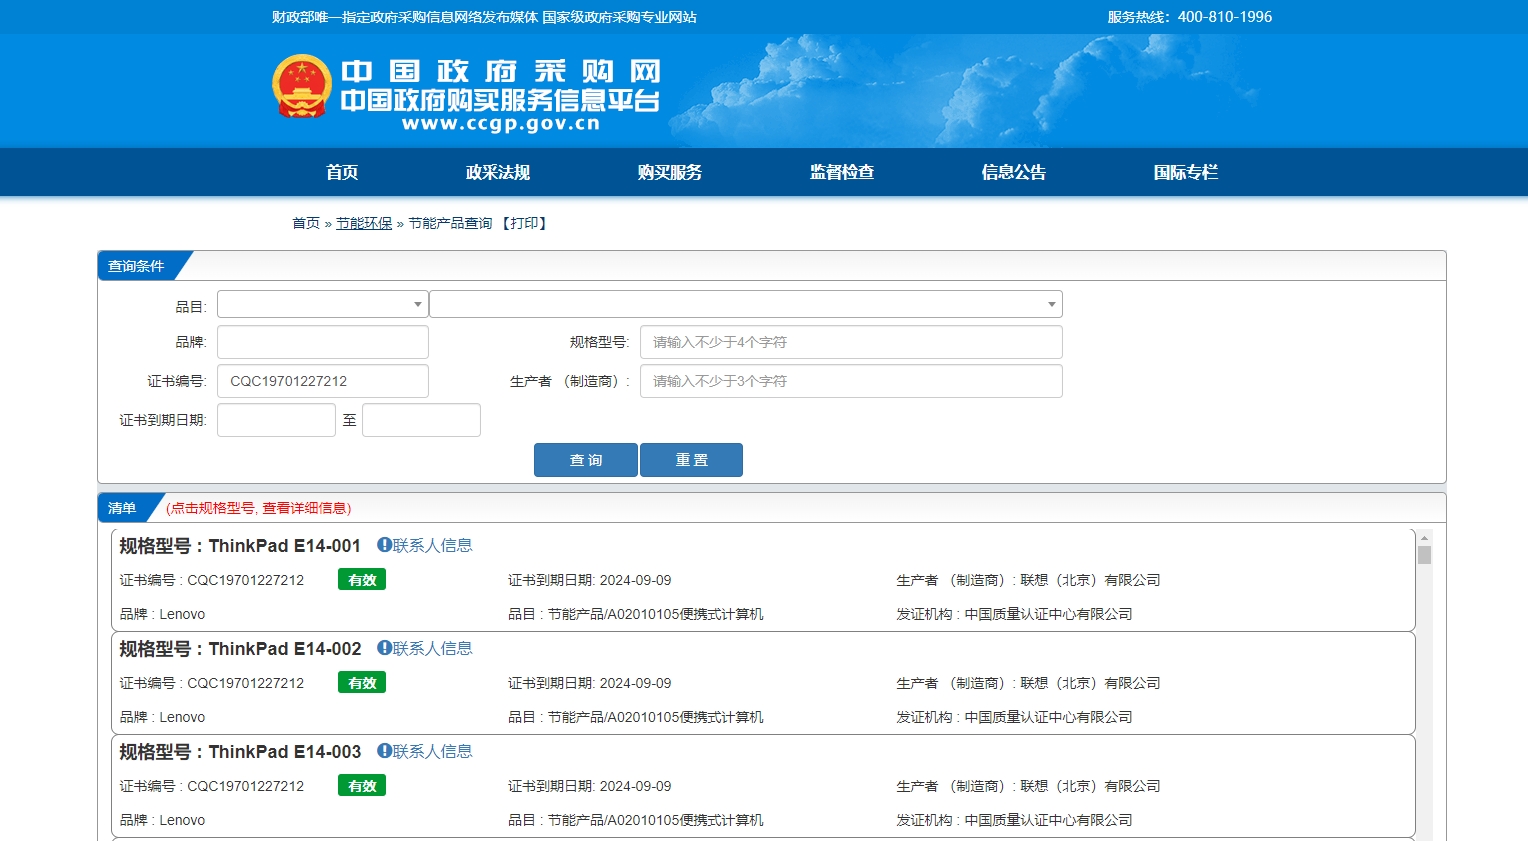The height and width of the screenshot is (841, 1528).
Task: Open 联系人信息 link for ThinkPad E14-002
Action: tap(433, 648)
